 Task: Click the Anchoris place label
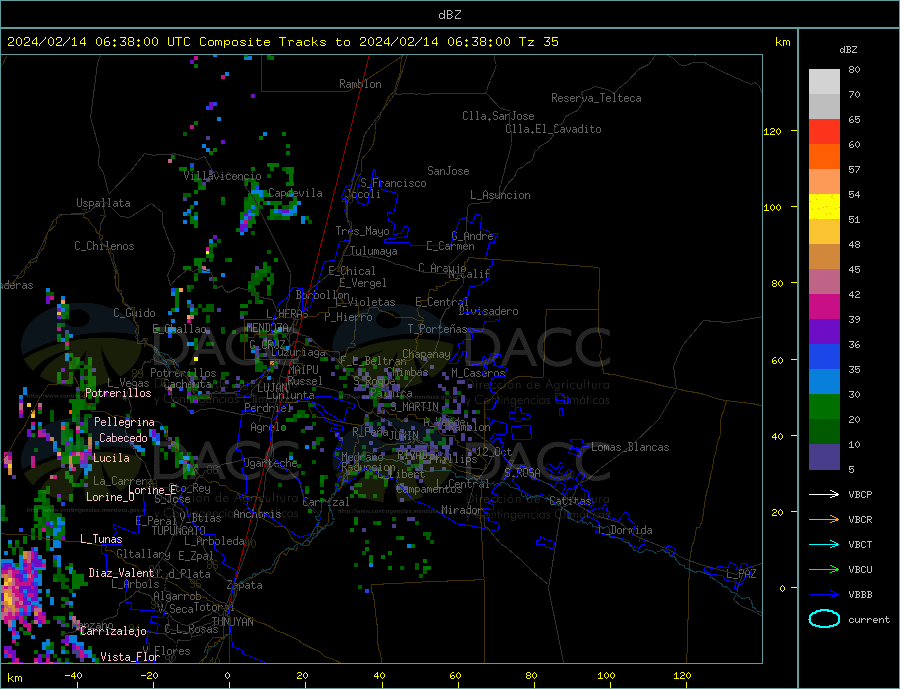point(257,514)
